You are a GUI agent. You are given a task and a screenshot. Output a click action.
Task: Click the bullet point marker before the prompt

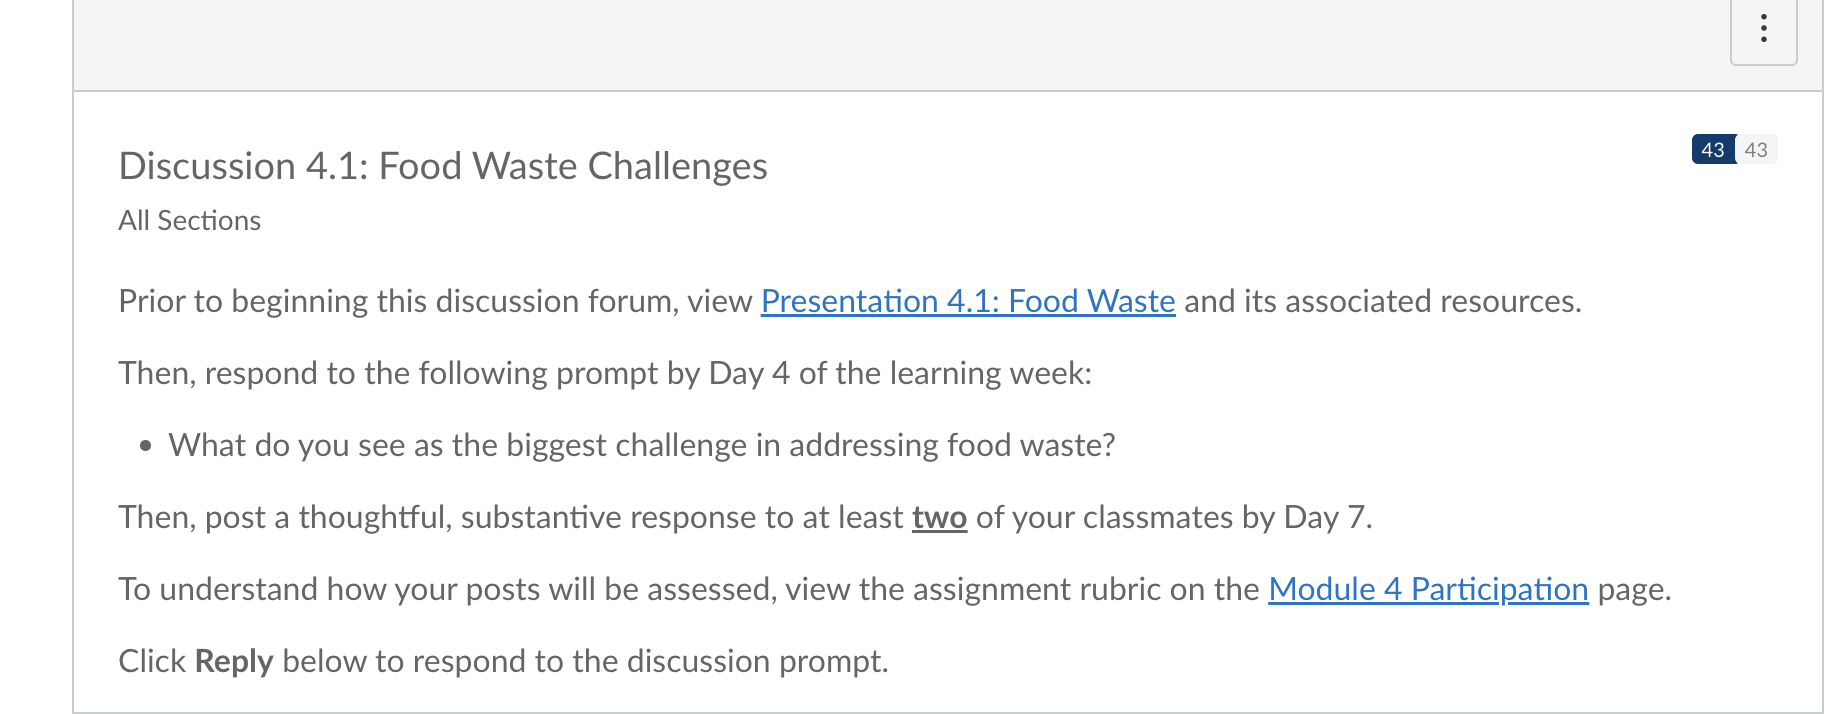146,446
